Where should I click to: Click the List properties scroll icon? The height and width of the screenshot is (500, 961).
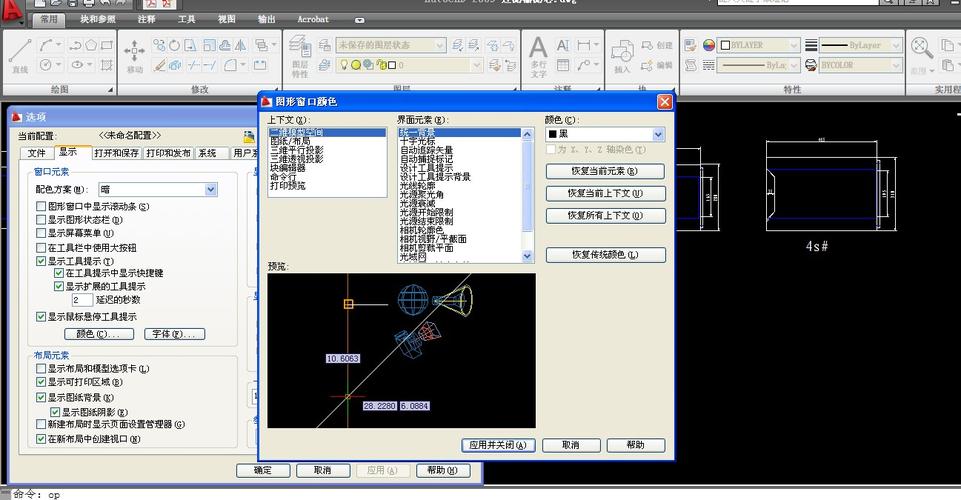[691, 65]
